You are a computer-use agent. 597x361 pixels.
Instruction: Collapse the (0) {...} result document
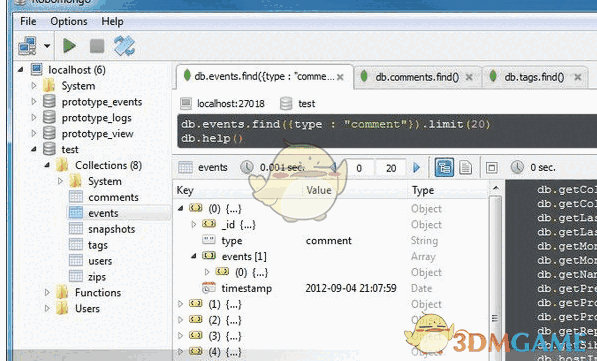coord(180,208)
